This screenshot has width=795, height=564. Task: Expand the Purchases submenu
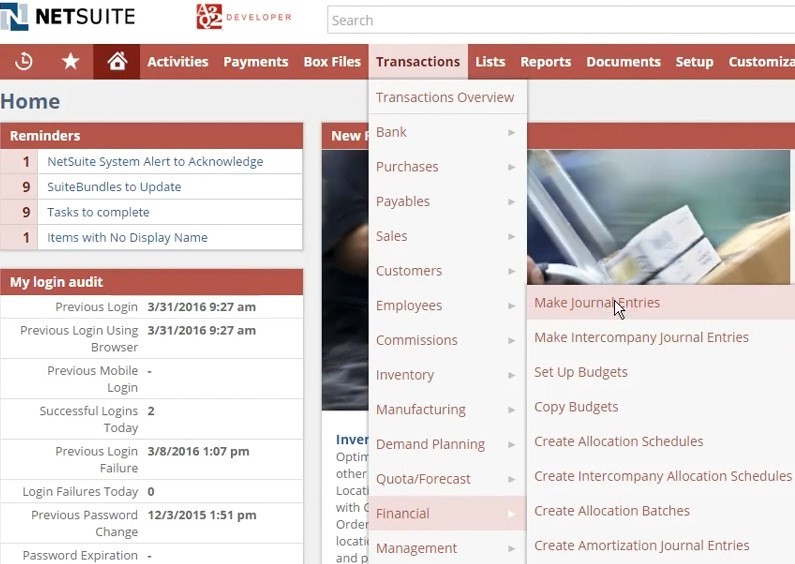click(x=448, y=166)
